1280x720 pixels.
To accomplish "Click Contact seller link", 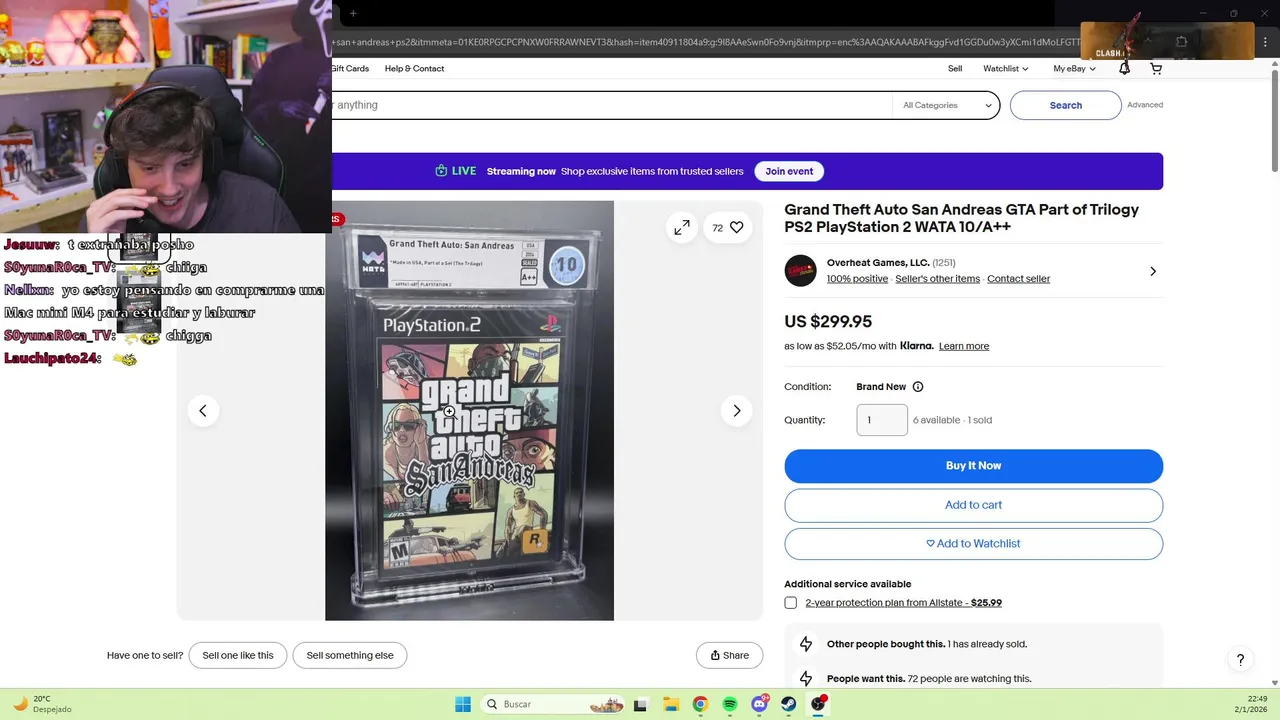I will (1018, 279).
